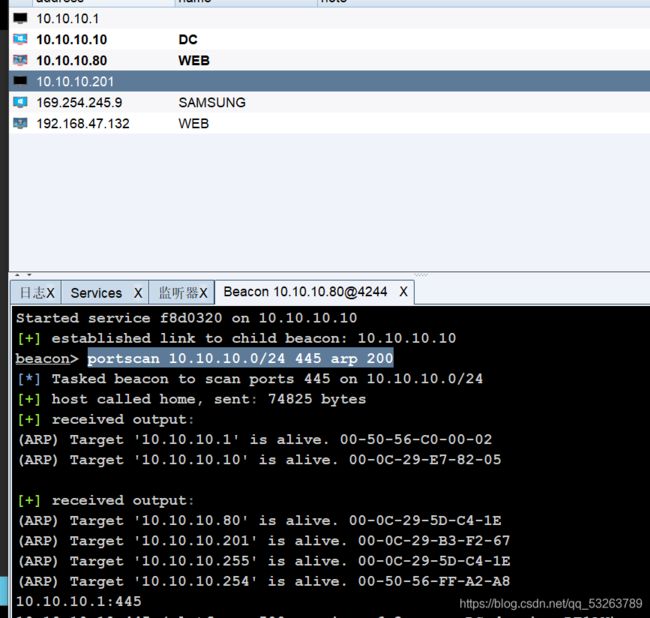Click the beacon> prompt
This screenshot has width=650, height=618.
47,359
